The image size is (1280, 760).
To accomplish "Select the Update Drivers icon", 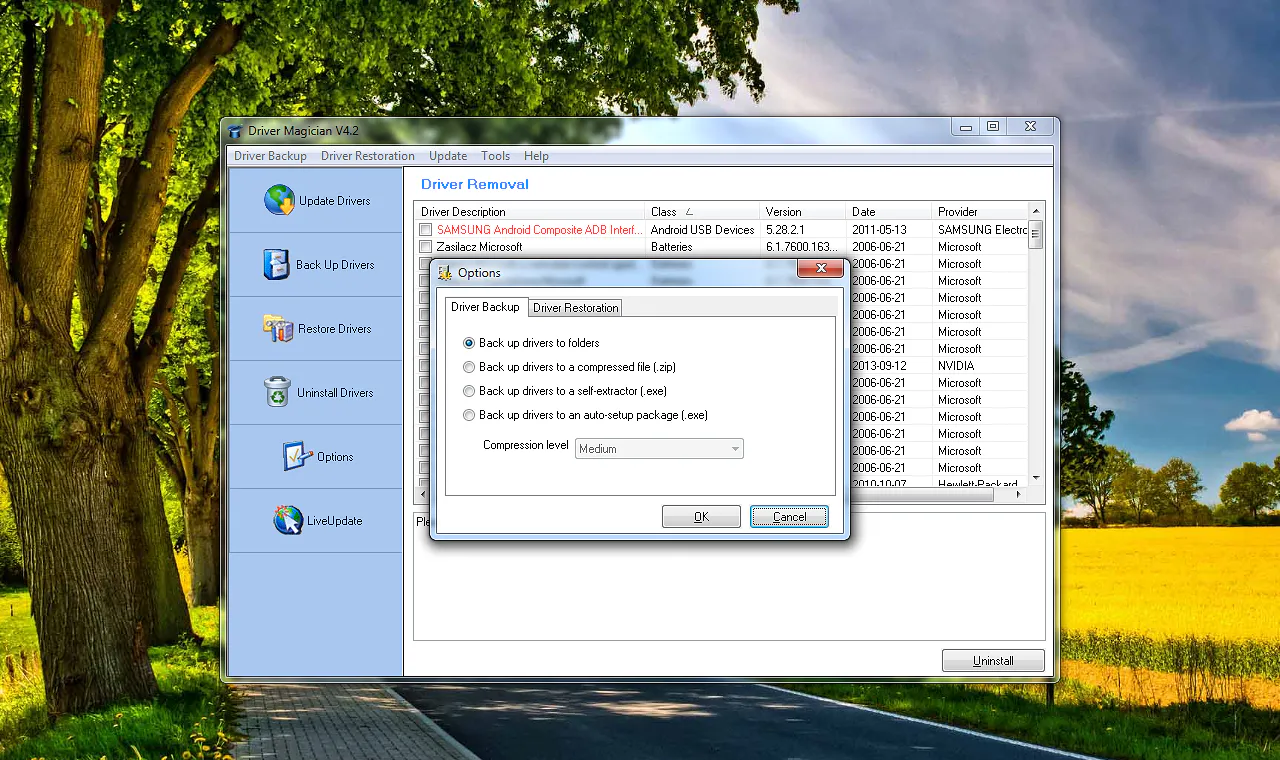I will tap(279, 200).
